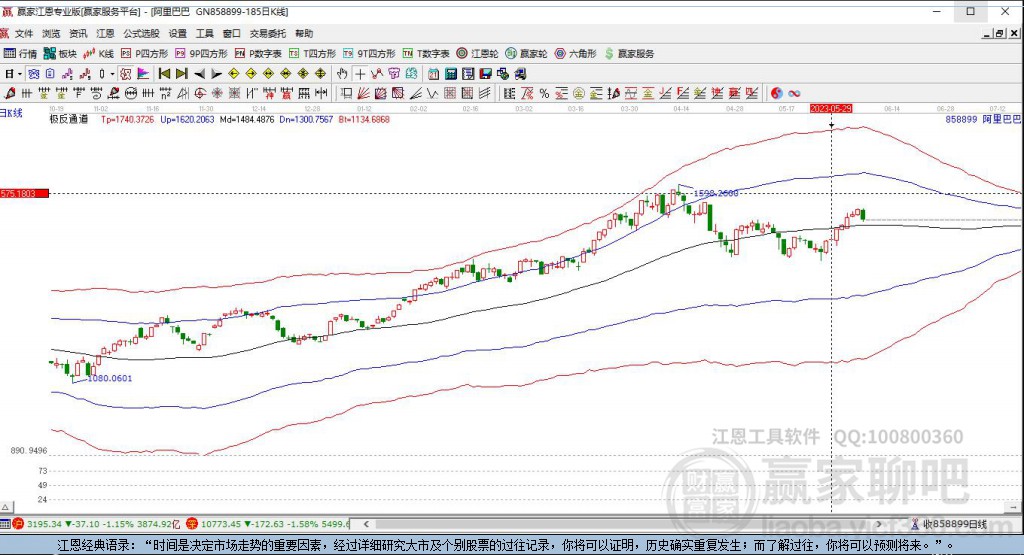Select the hand pan tool
The height and width of the screenshot is (555, 1024).
(342, 74)
